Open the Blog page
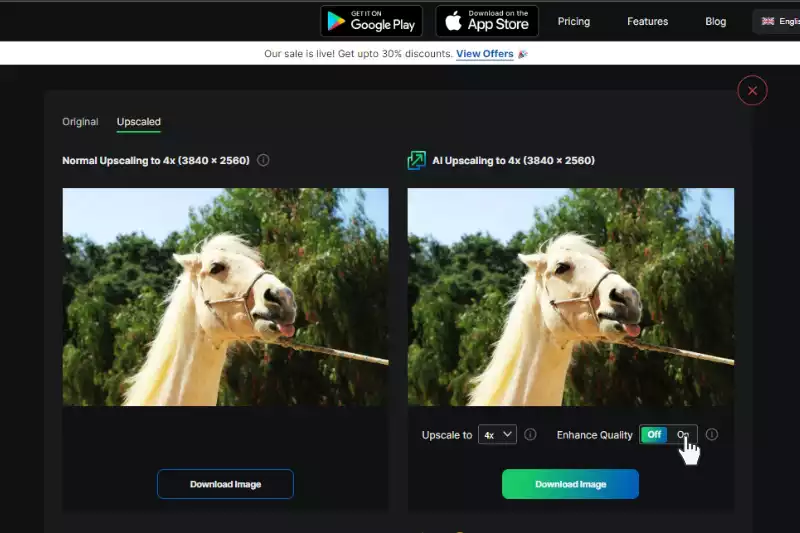 click(715, 21)
